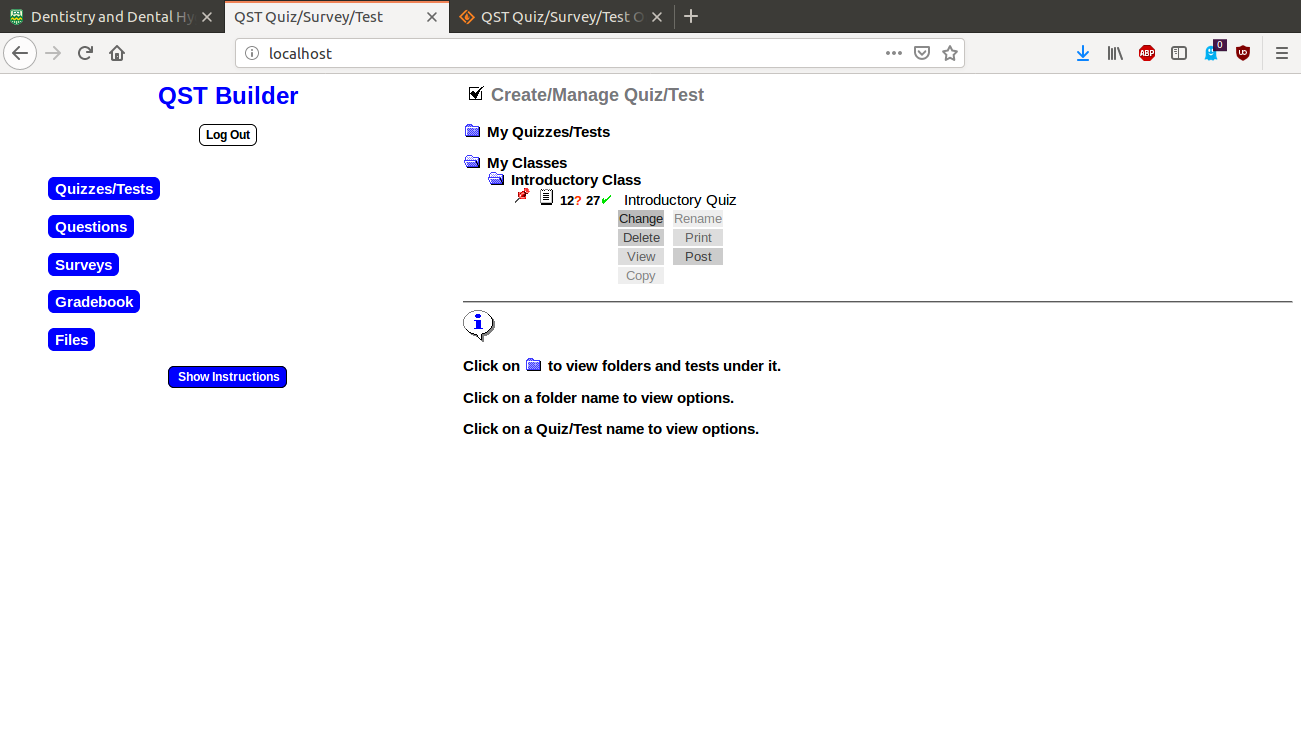Bookmark this page with the star icon
This screenshot has height=744, width=1301.
950,54
